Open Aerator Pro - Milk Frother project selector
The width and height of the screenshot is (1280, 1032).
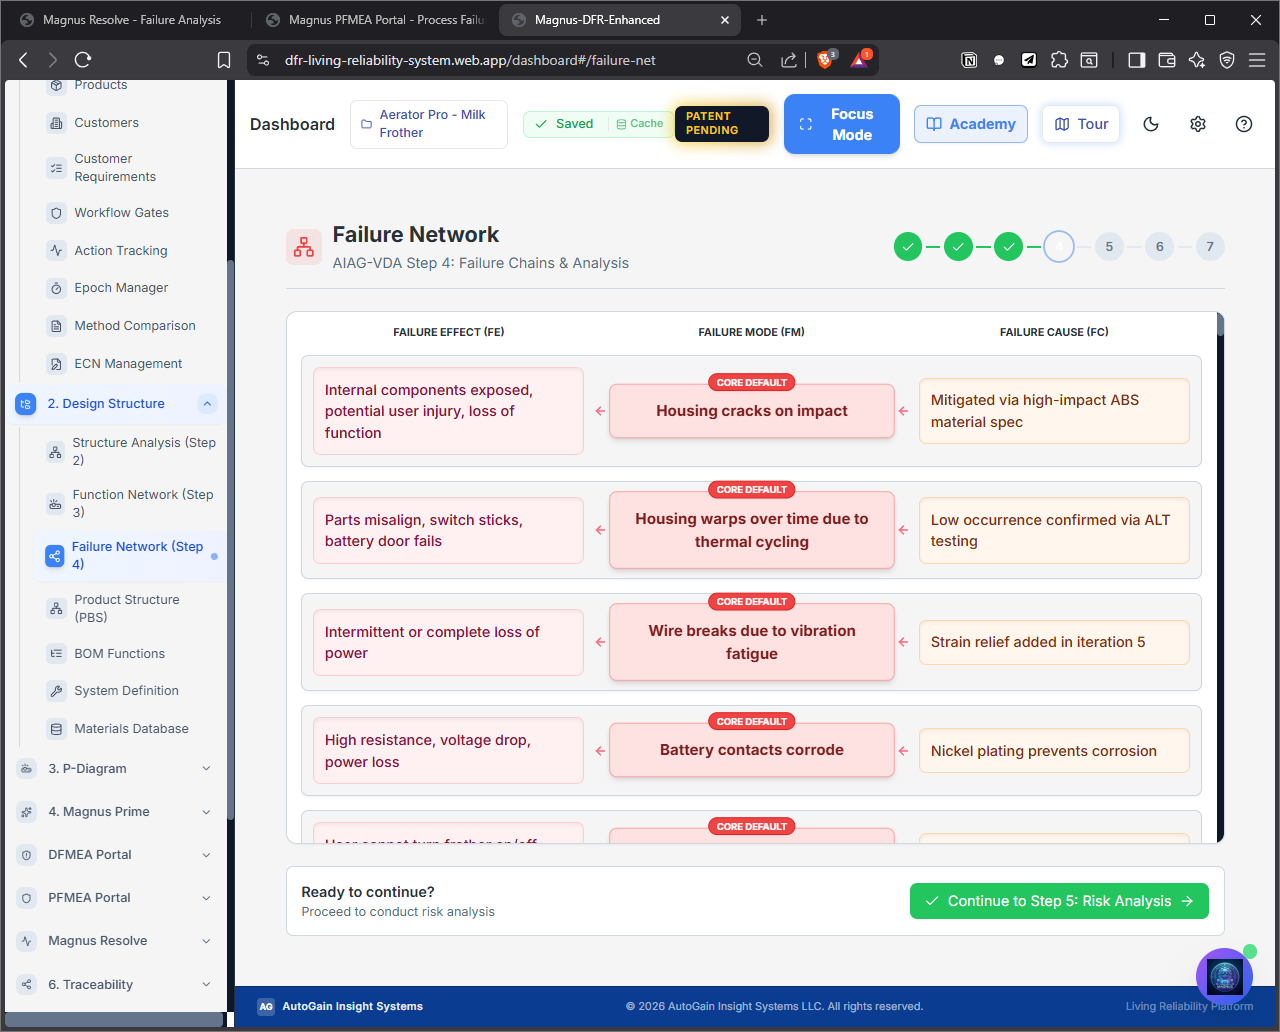point(429,124)
